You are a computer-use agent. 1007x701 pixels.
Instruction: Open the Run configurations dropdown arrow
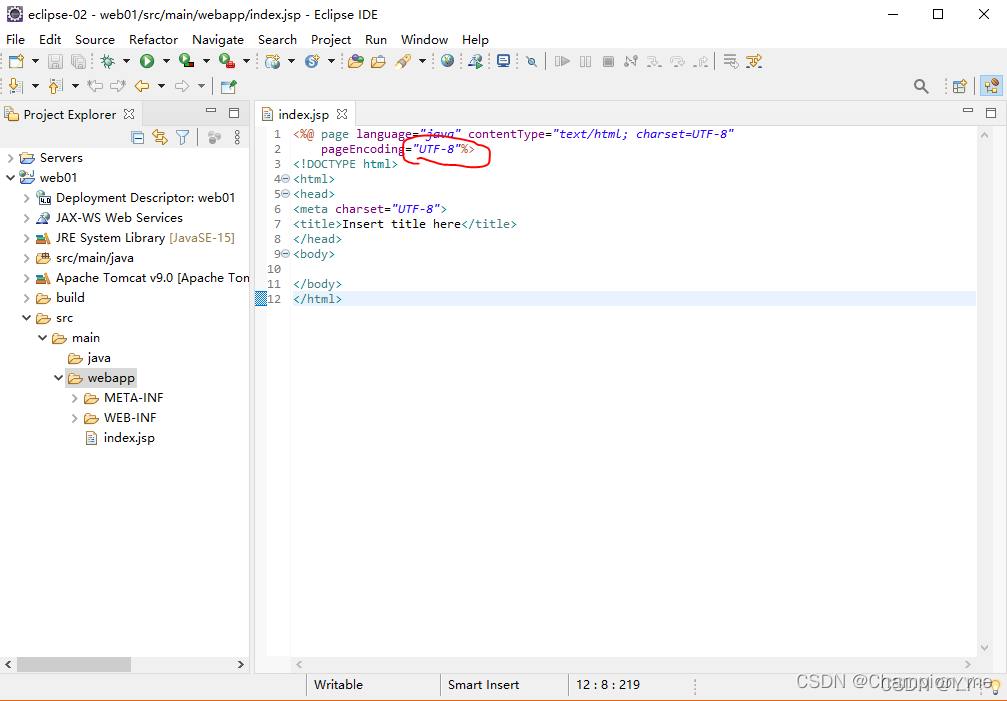[166, 61]
